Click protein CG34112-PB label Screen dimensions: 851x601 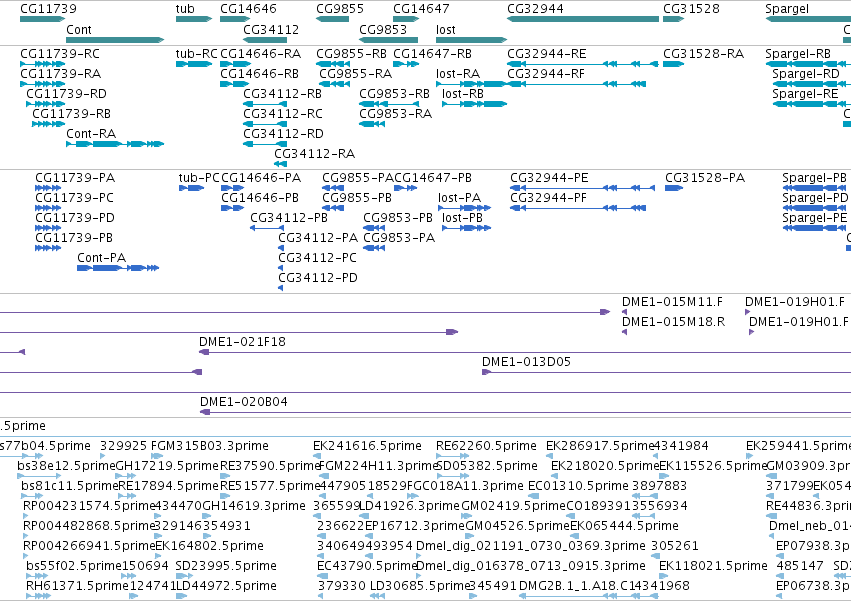click(x=289, y=218)
